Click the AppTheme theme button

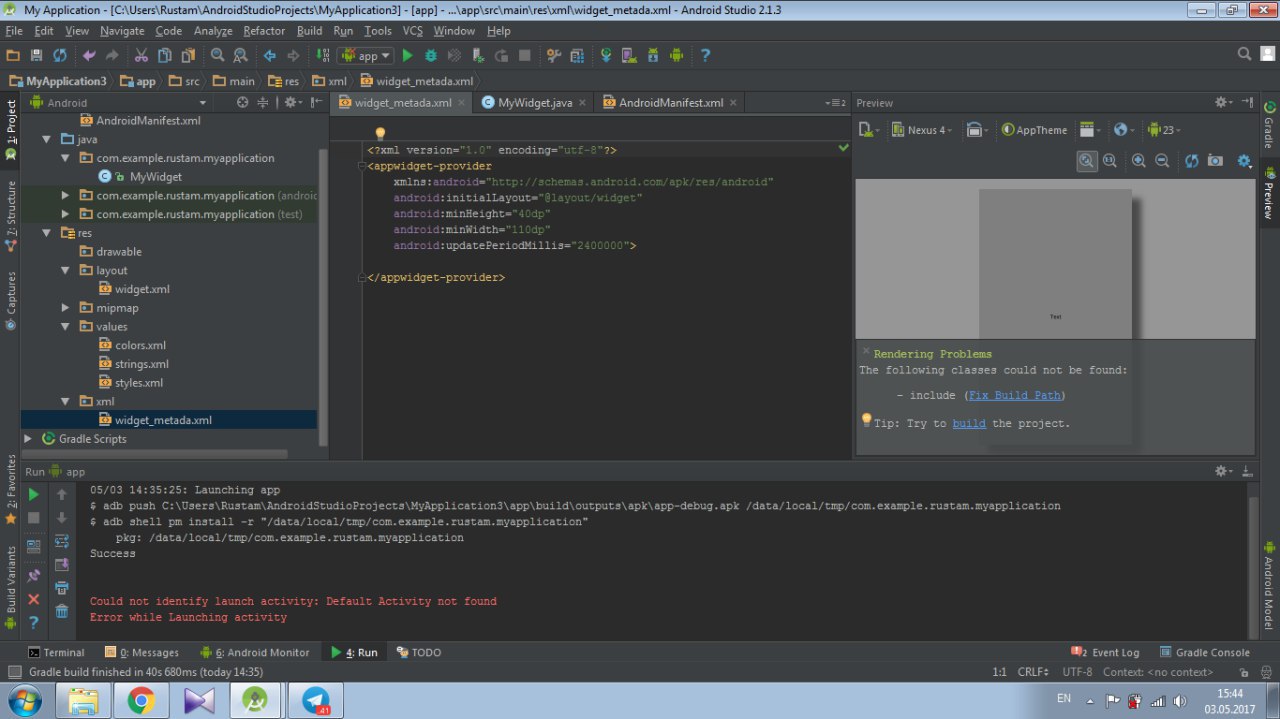pyautogui.click(x=1035, y=130)
